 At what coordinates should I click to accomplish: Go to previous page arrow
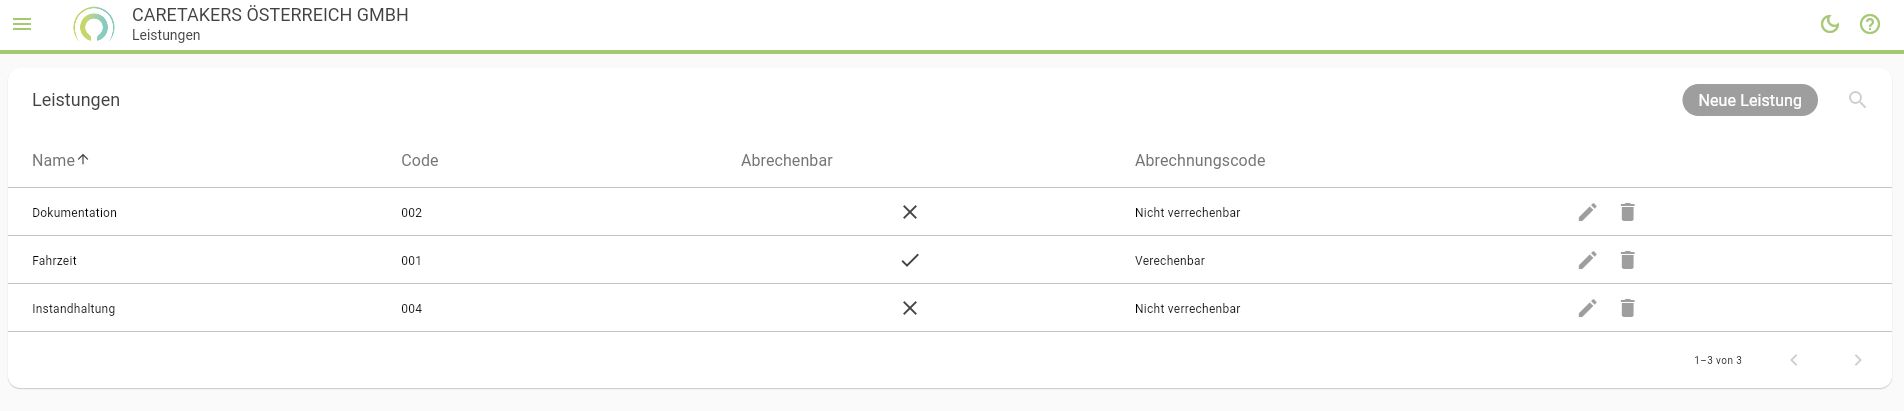click(x=1794, y=360)
